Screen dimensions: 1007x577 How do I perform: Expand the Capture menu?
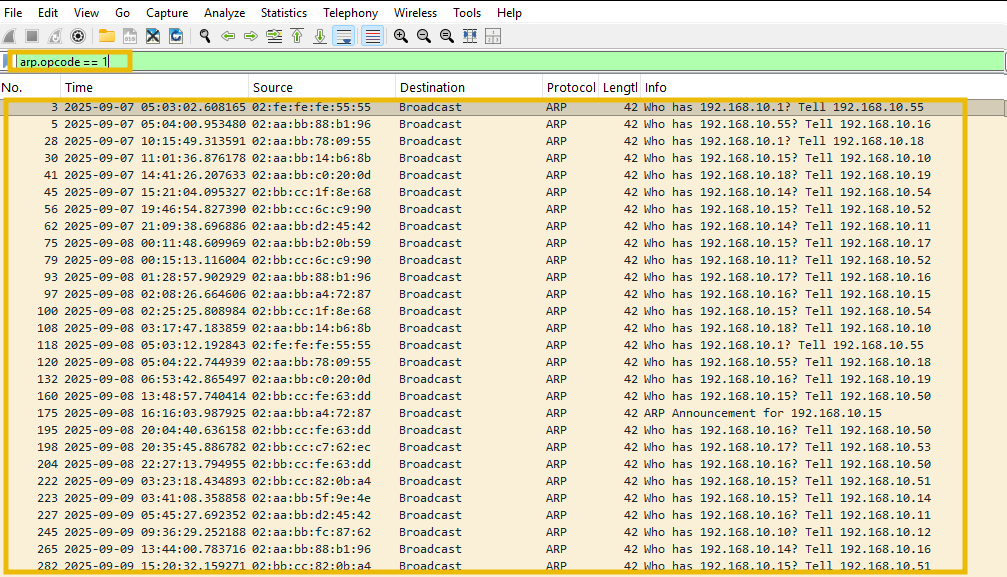tap(167, 13)
